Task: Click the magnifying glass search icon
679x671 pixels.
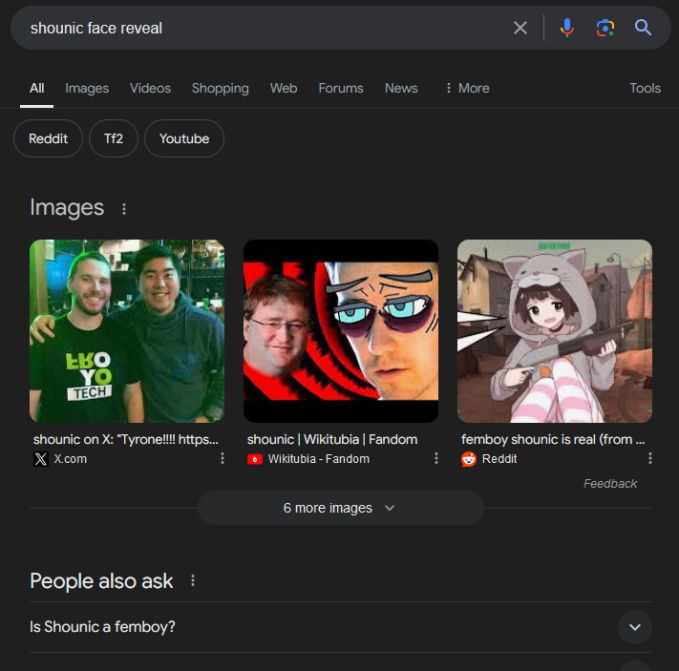Action: [643, 28]
